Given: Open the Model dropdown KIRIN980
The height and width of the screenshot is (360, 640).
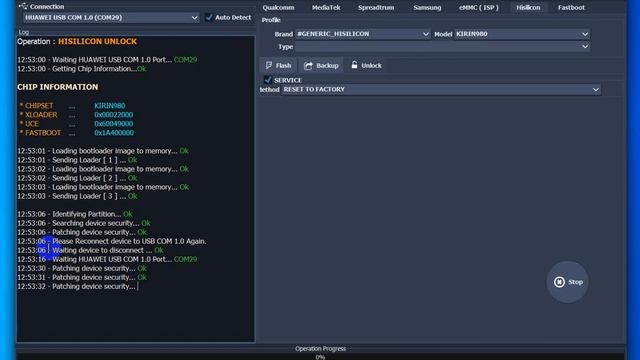Looking at the screenshot, I should [x=522, y=34].
